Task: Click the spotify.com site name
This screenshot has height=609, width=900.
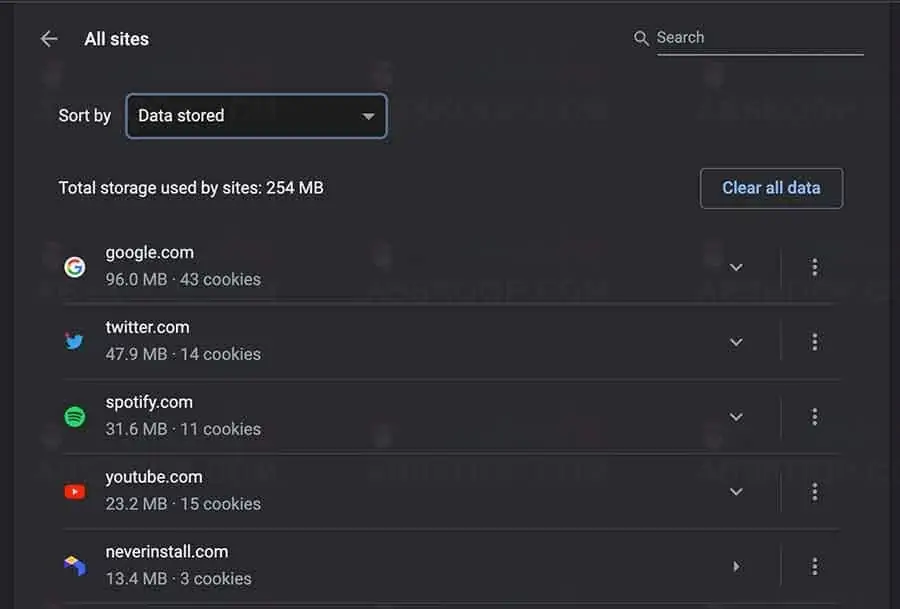Action: pyautogui.click(x=149, y=402)
